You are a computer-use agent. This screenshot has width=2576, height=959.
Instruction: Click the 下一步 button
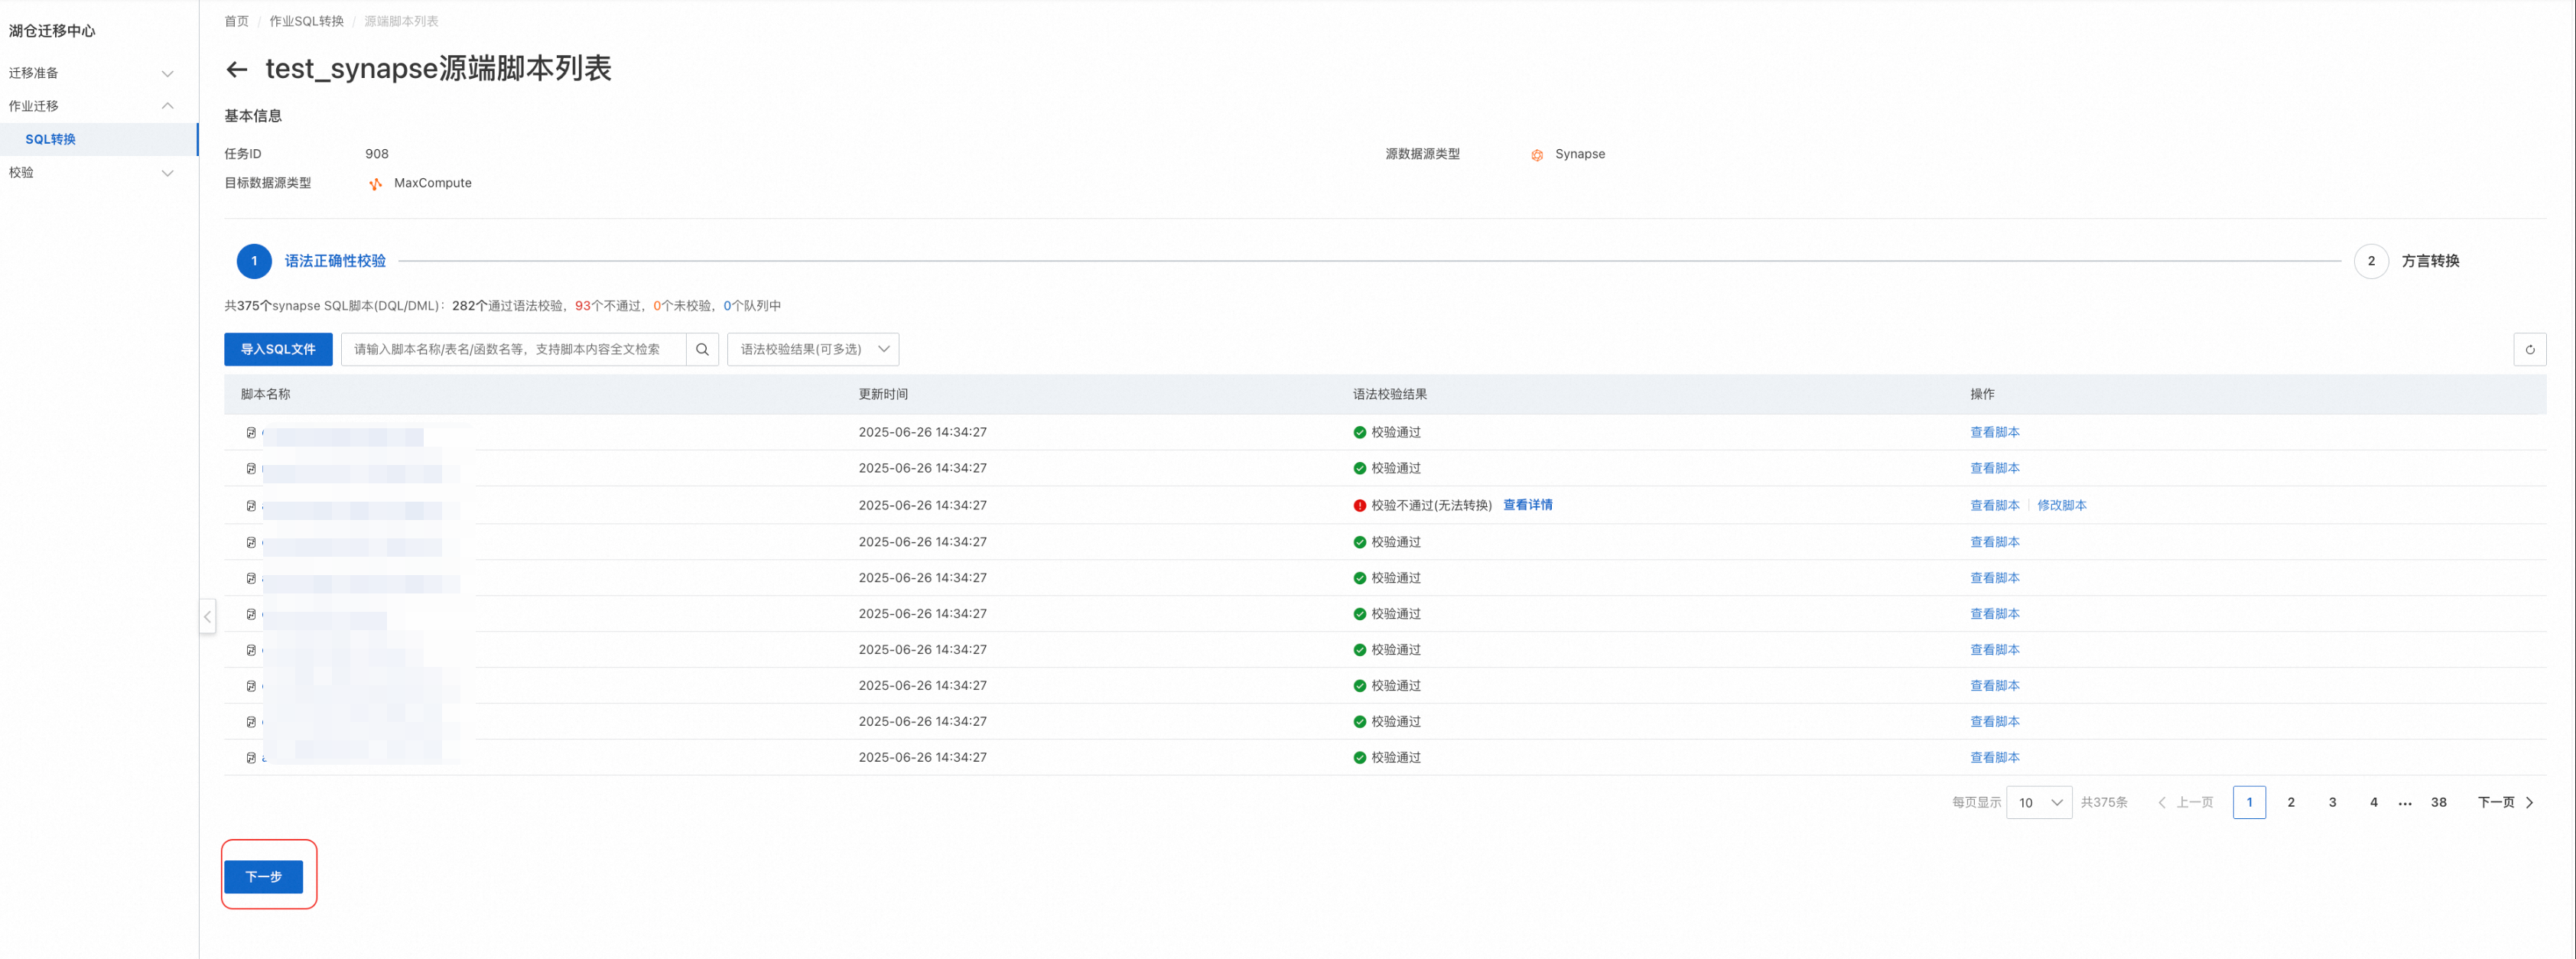(263, 877)
